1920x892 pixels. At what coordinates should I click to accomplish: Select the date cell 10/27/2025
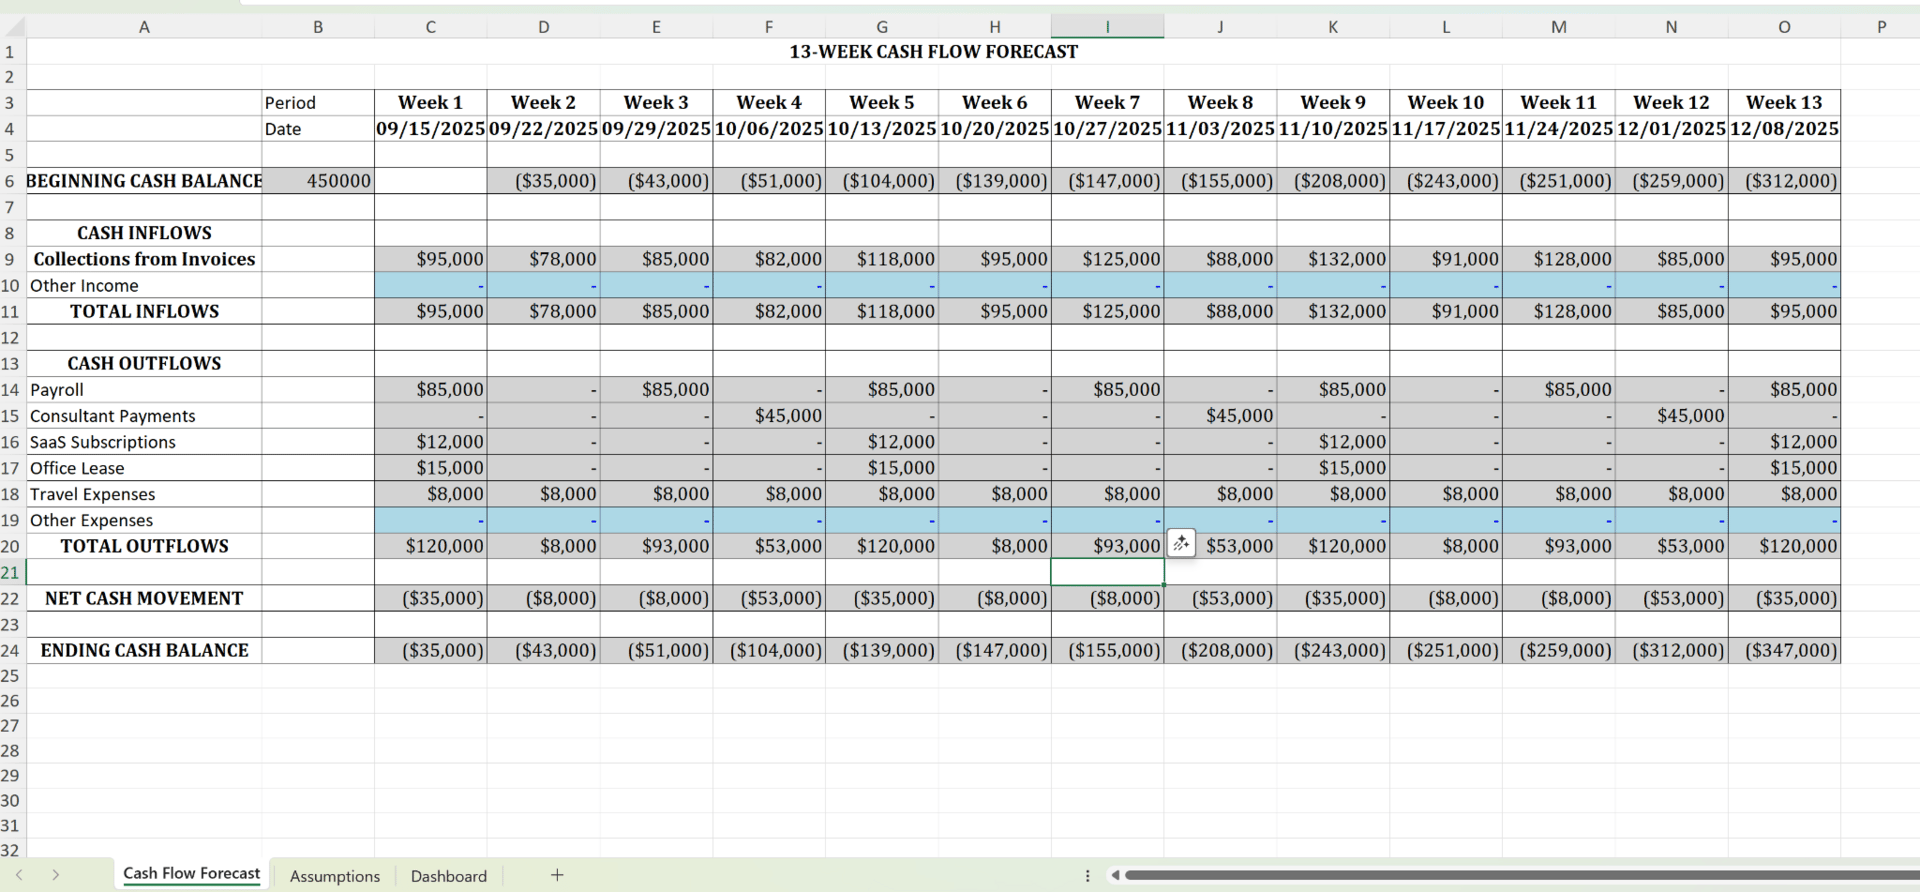pos(1108,129)
